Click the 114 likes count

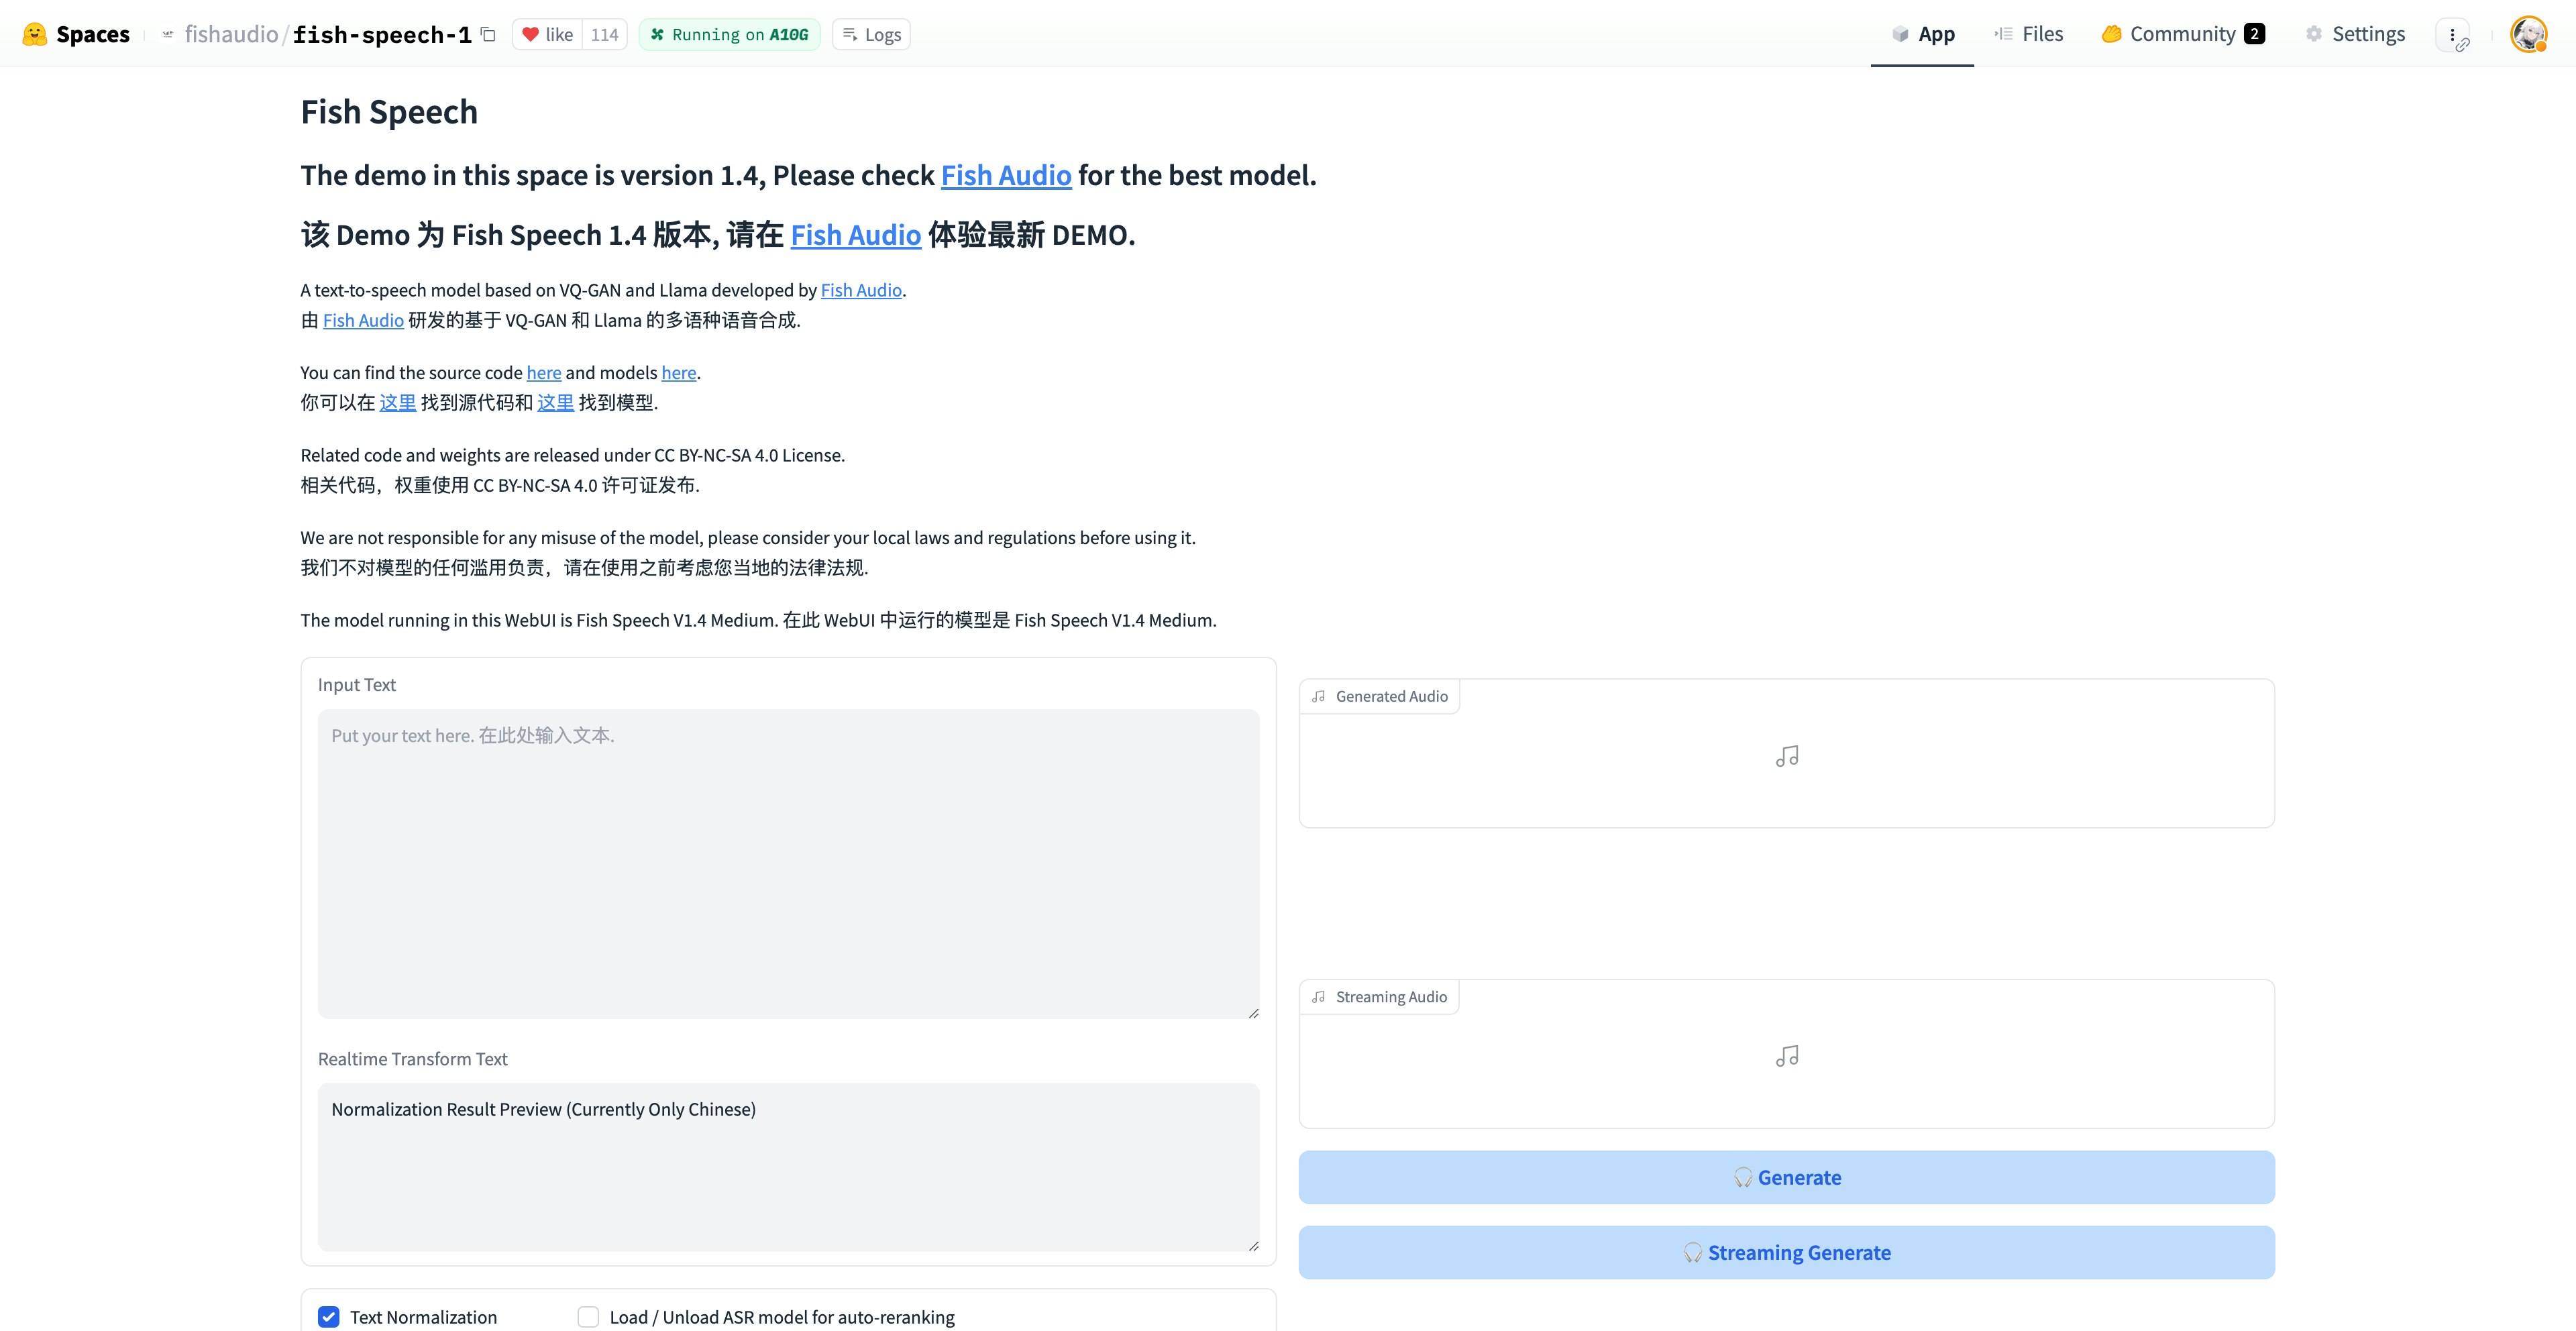tap(604, 34)
